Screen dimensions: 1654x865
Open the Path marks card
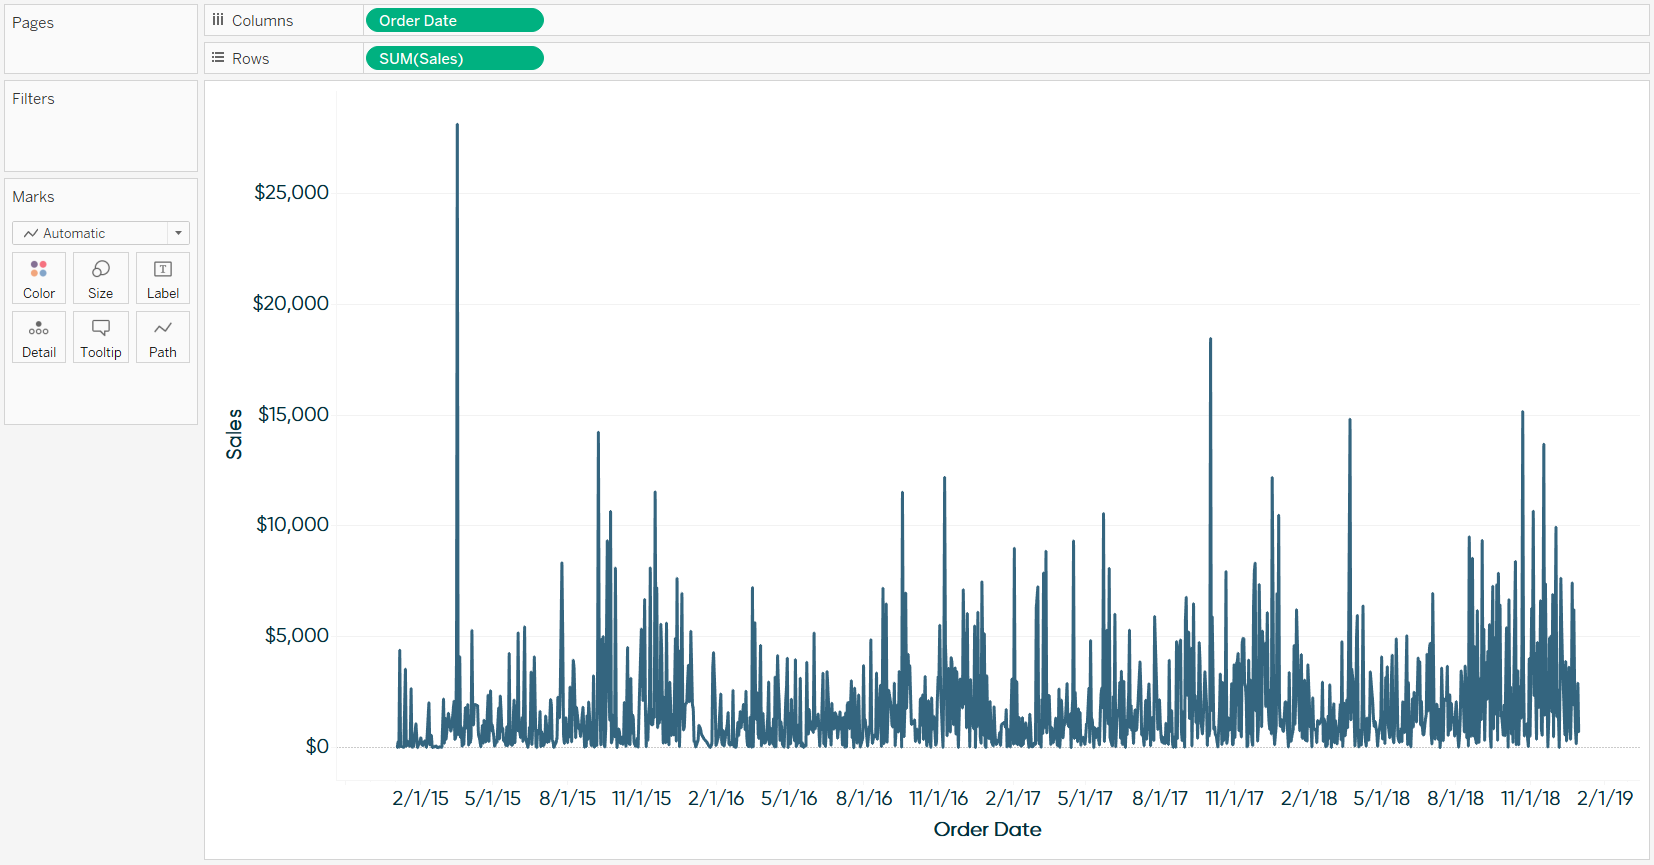(x=163, y=337)
